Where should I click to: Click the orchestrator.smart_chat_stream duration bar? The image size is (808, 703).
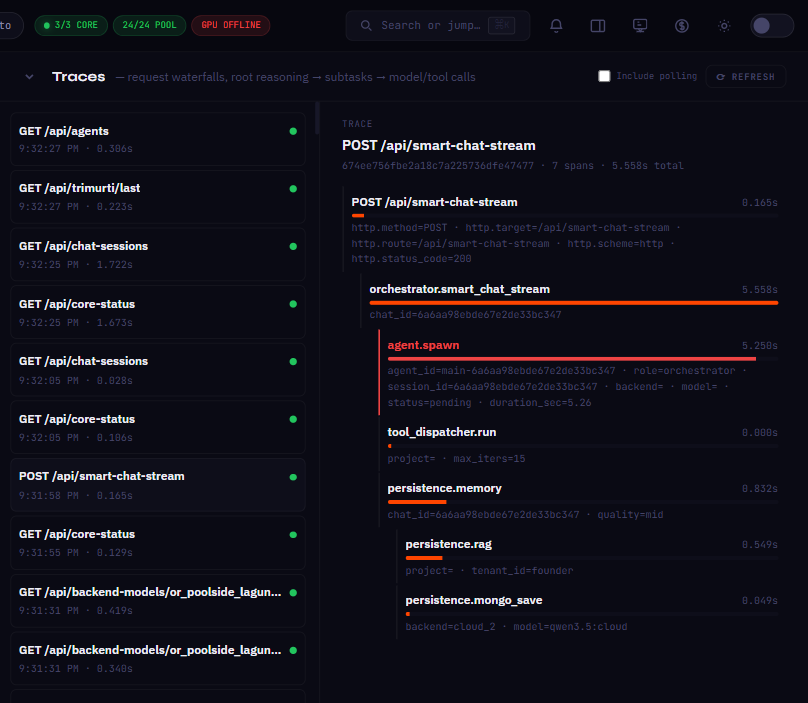(x=574, y=303)
